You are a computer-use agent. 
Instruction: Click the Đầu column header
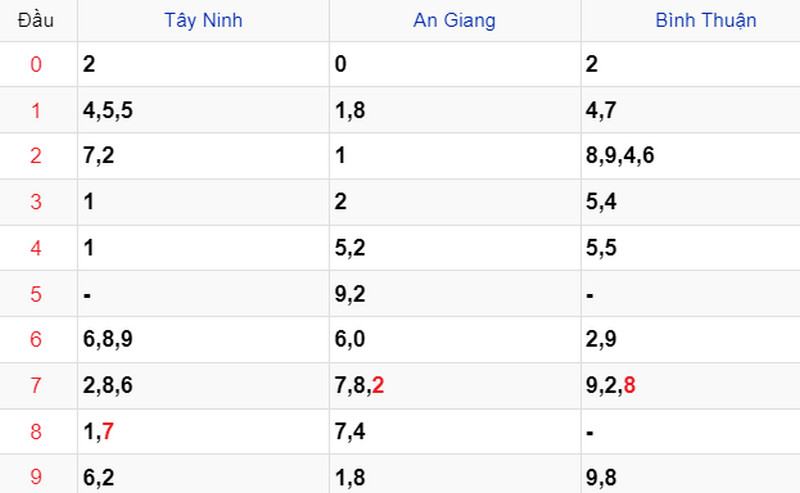(36, 20)
